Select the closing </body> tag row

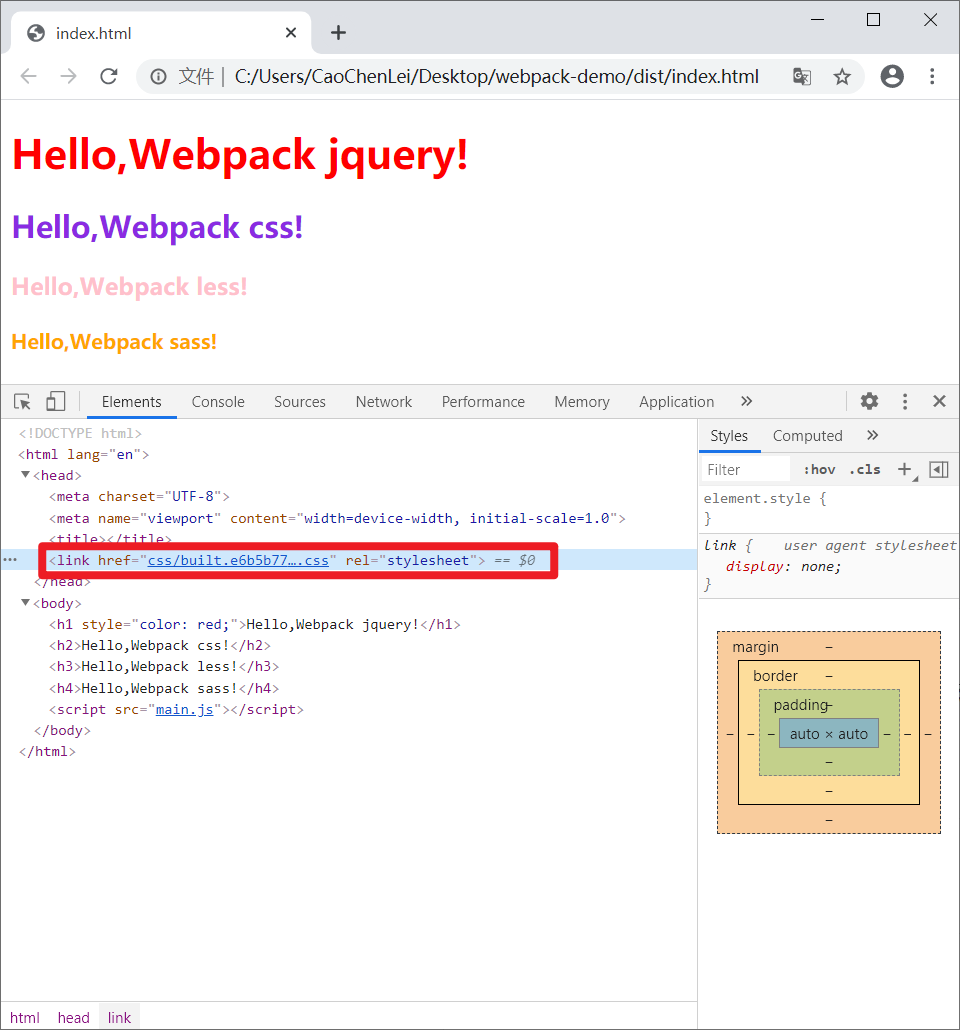click(62, 730)
